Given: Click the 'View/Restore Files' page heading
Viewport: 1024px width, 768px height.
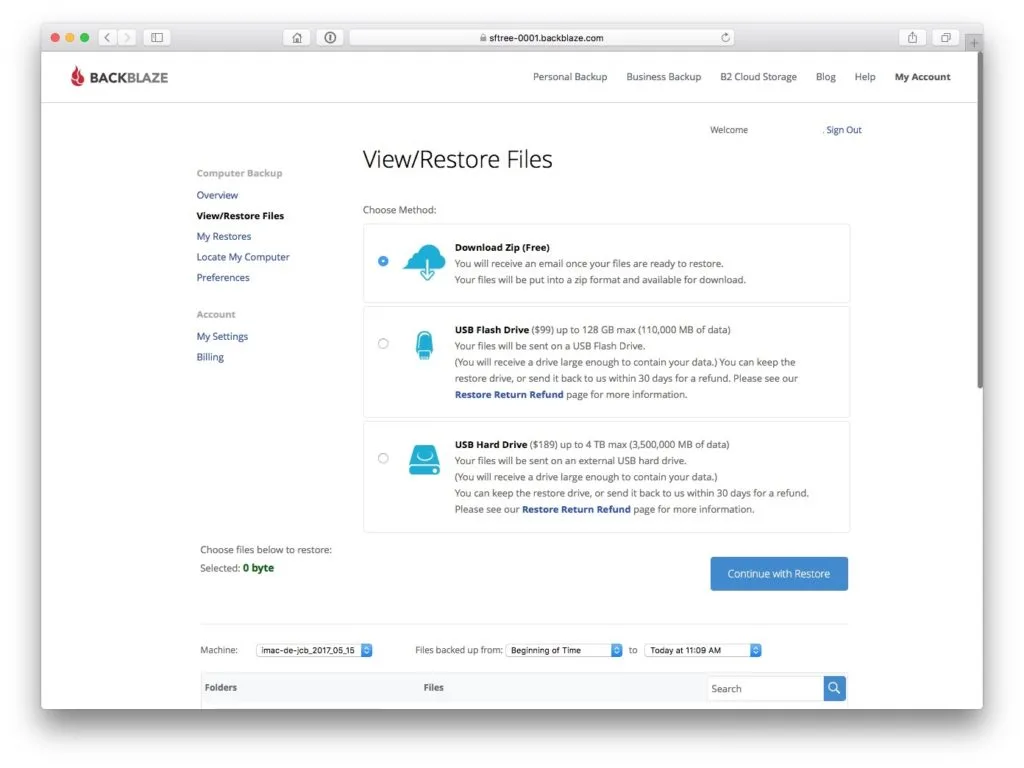Looking at the screenshot, I should click(x=457, y=159).
